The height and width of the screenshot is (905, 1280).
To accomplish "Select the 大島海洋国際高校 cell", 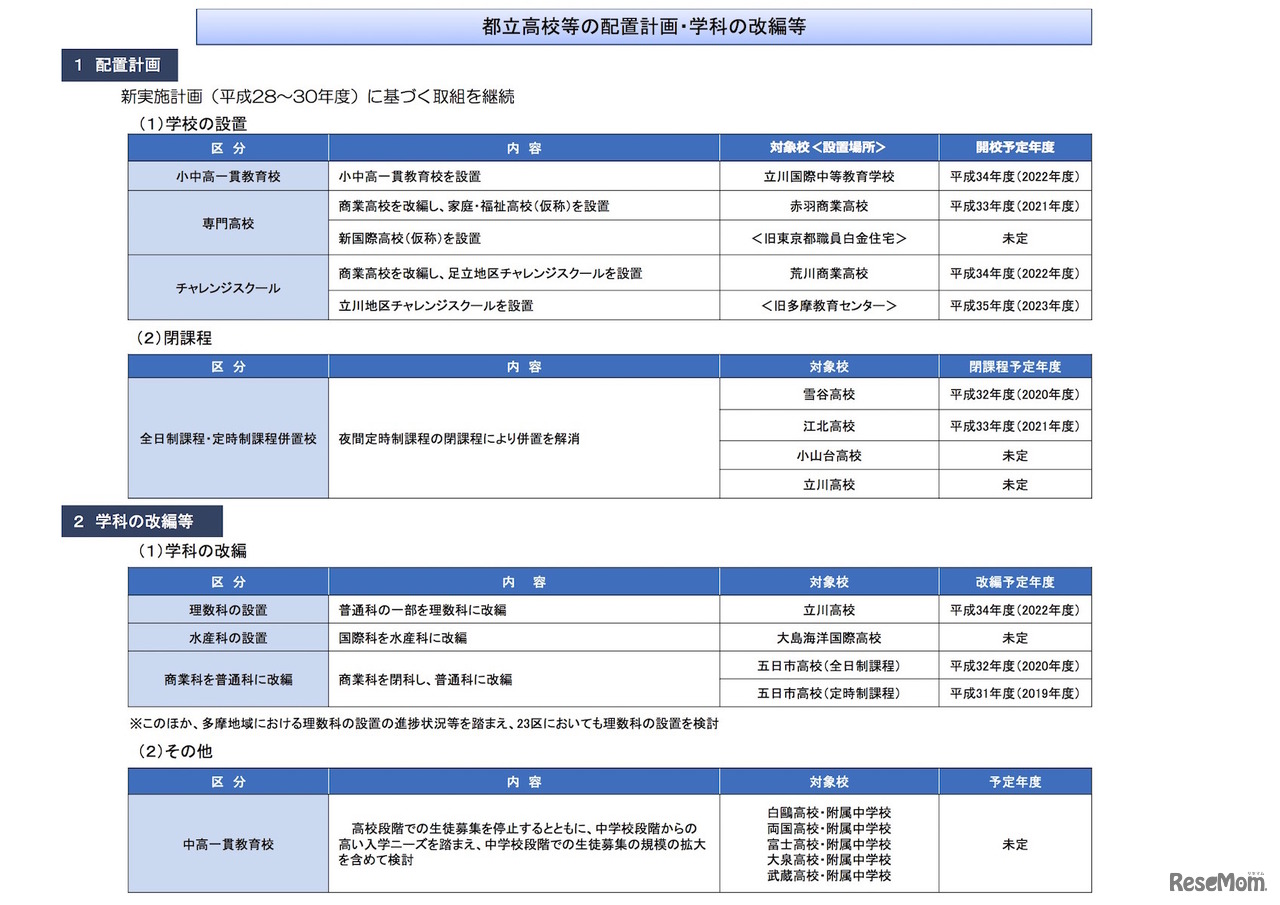I will pos(829,637).
